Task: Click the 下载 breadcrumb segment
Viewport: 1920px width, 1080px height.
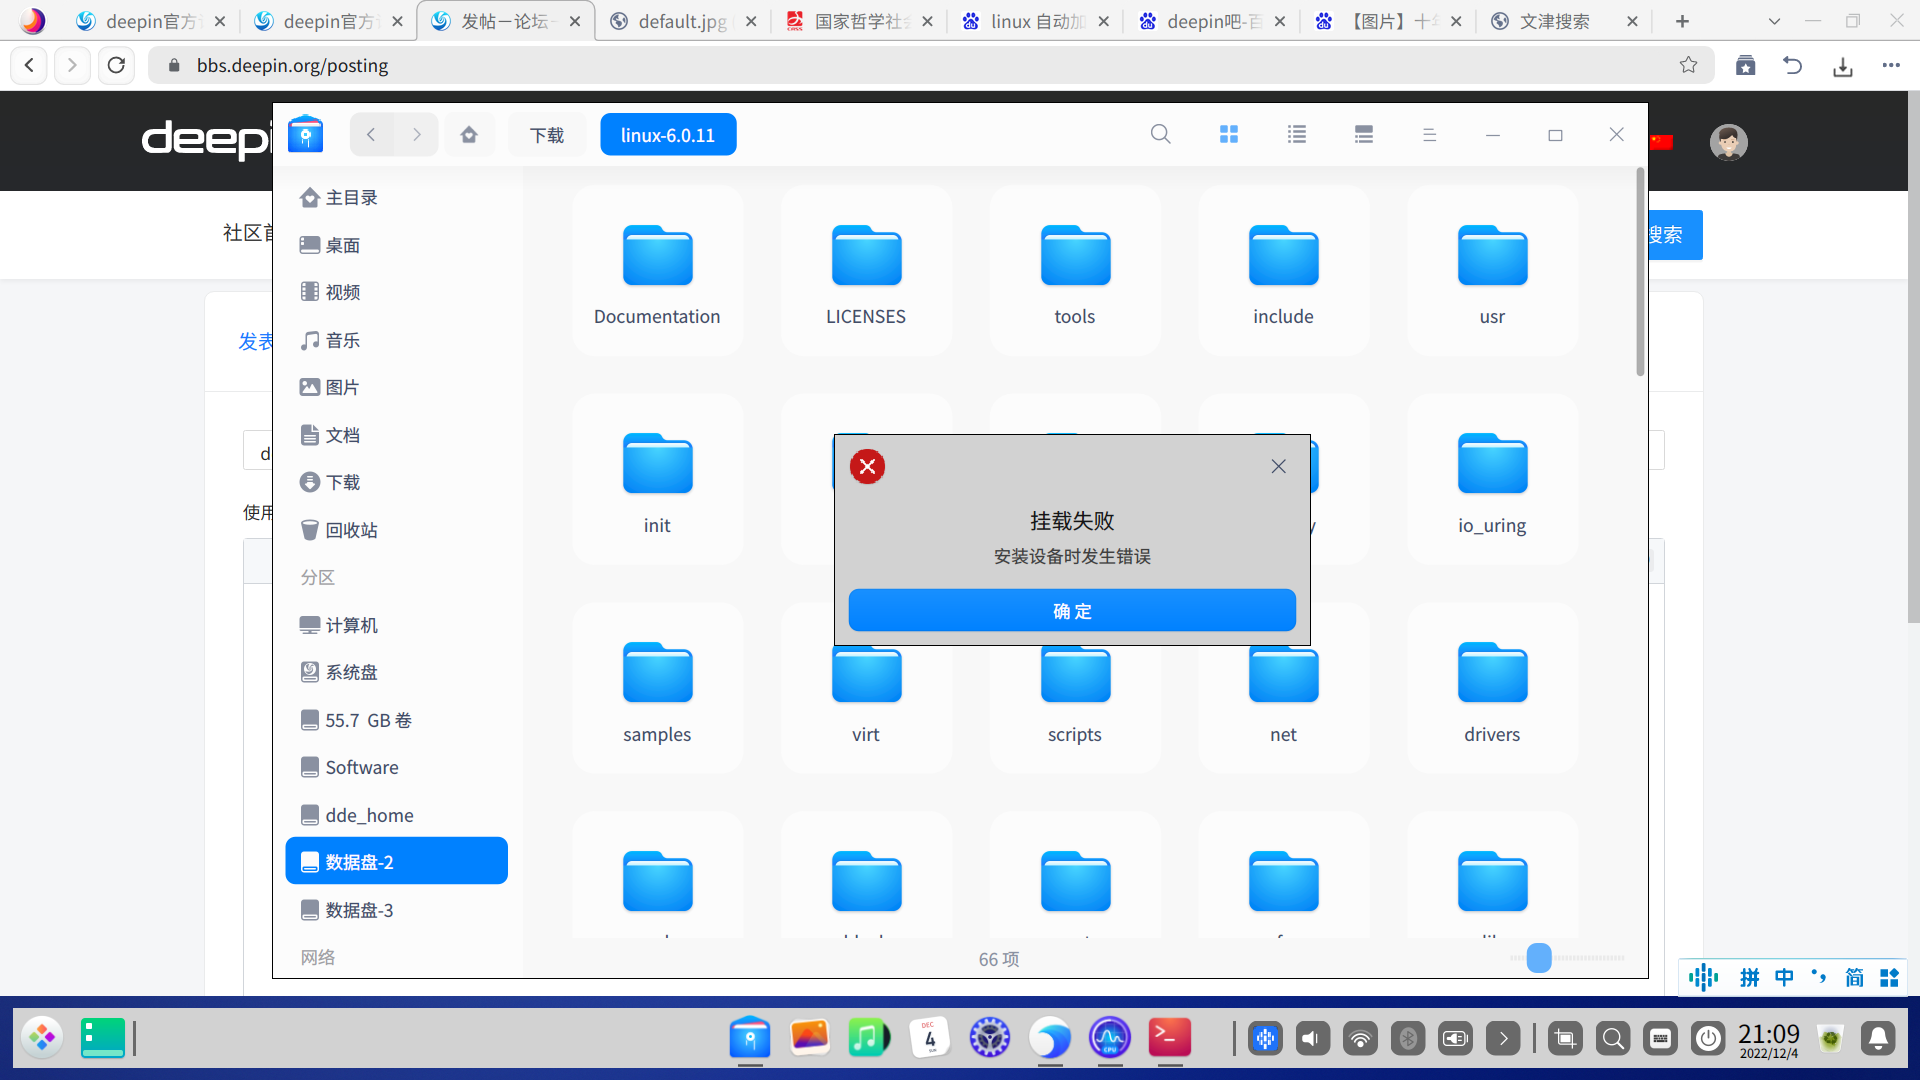Action: [x=547, y=135]
